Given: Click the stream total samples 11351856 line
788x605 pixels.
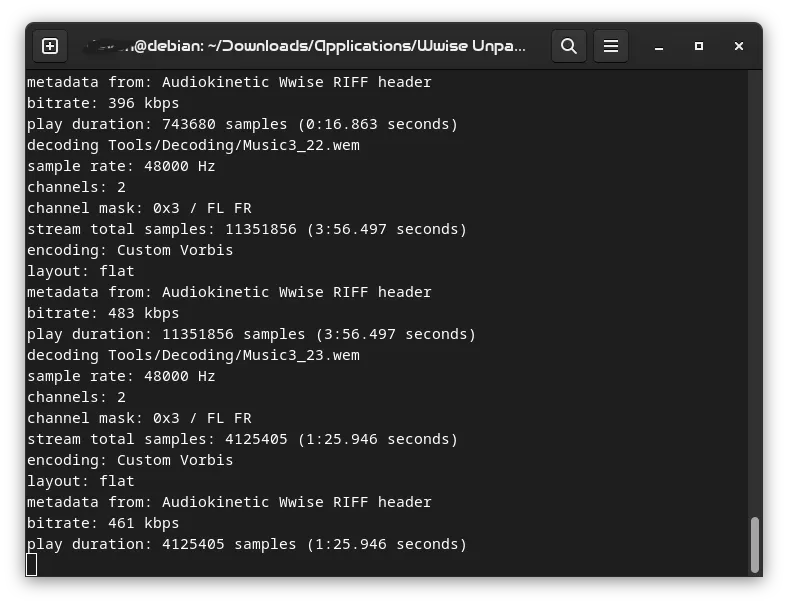Looking at the screenshot, I should point(247,229).
